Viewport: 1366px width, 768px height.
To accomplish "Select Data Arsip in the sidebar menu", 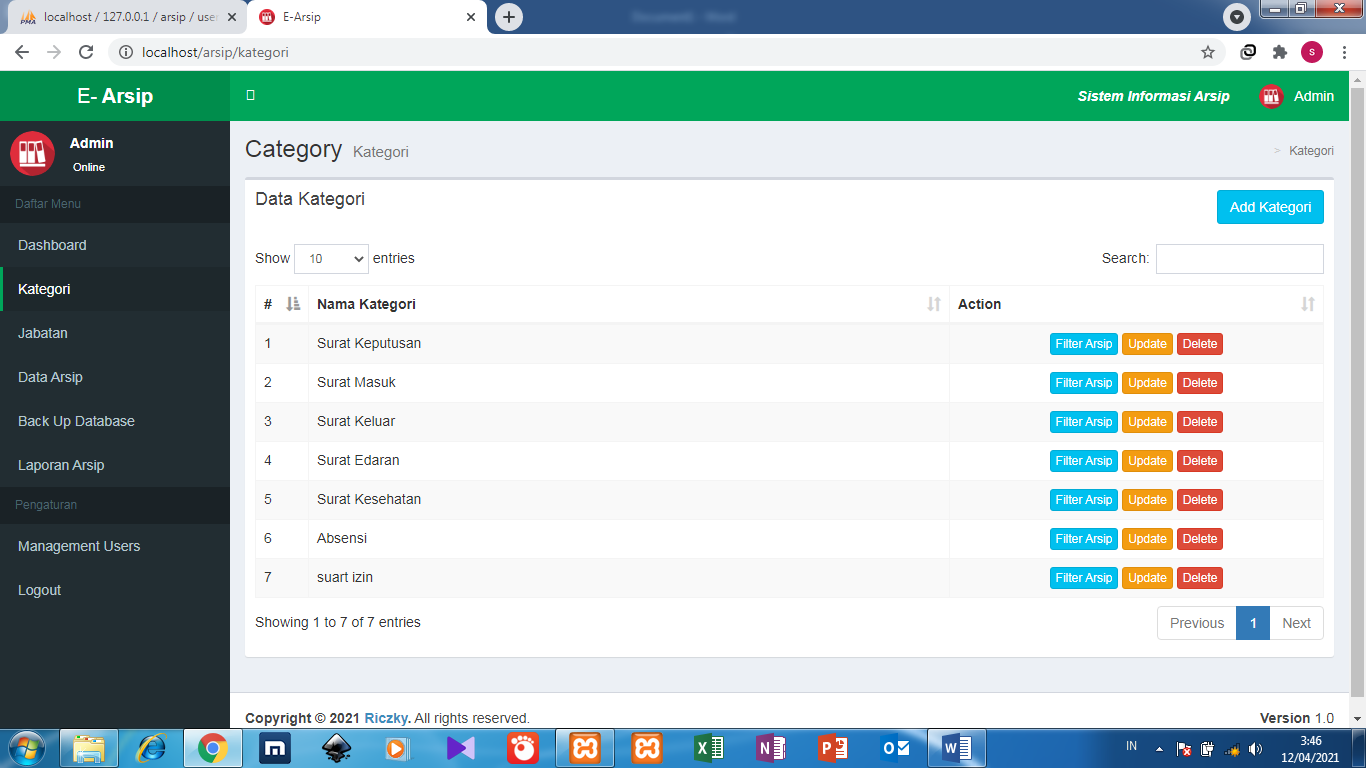I will coord(48,377).
